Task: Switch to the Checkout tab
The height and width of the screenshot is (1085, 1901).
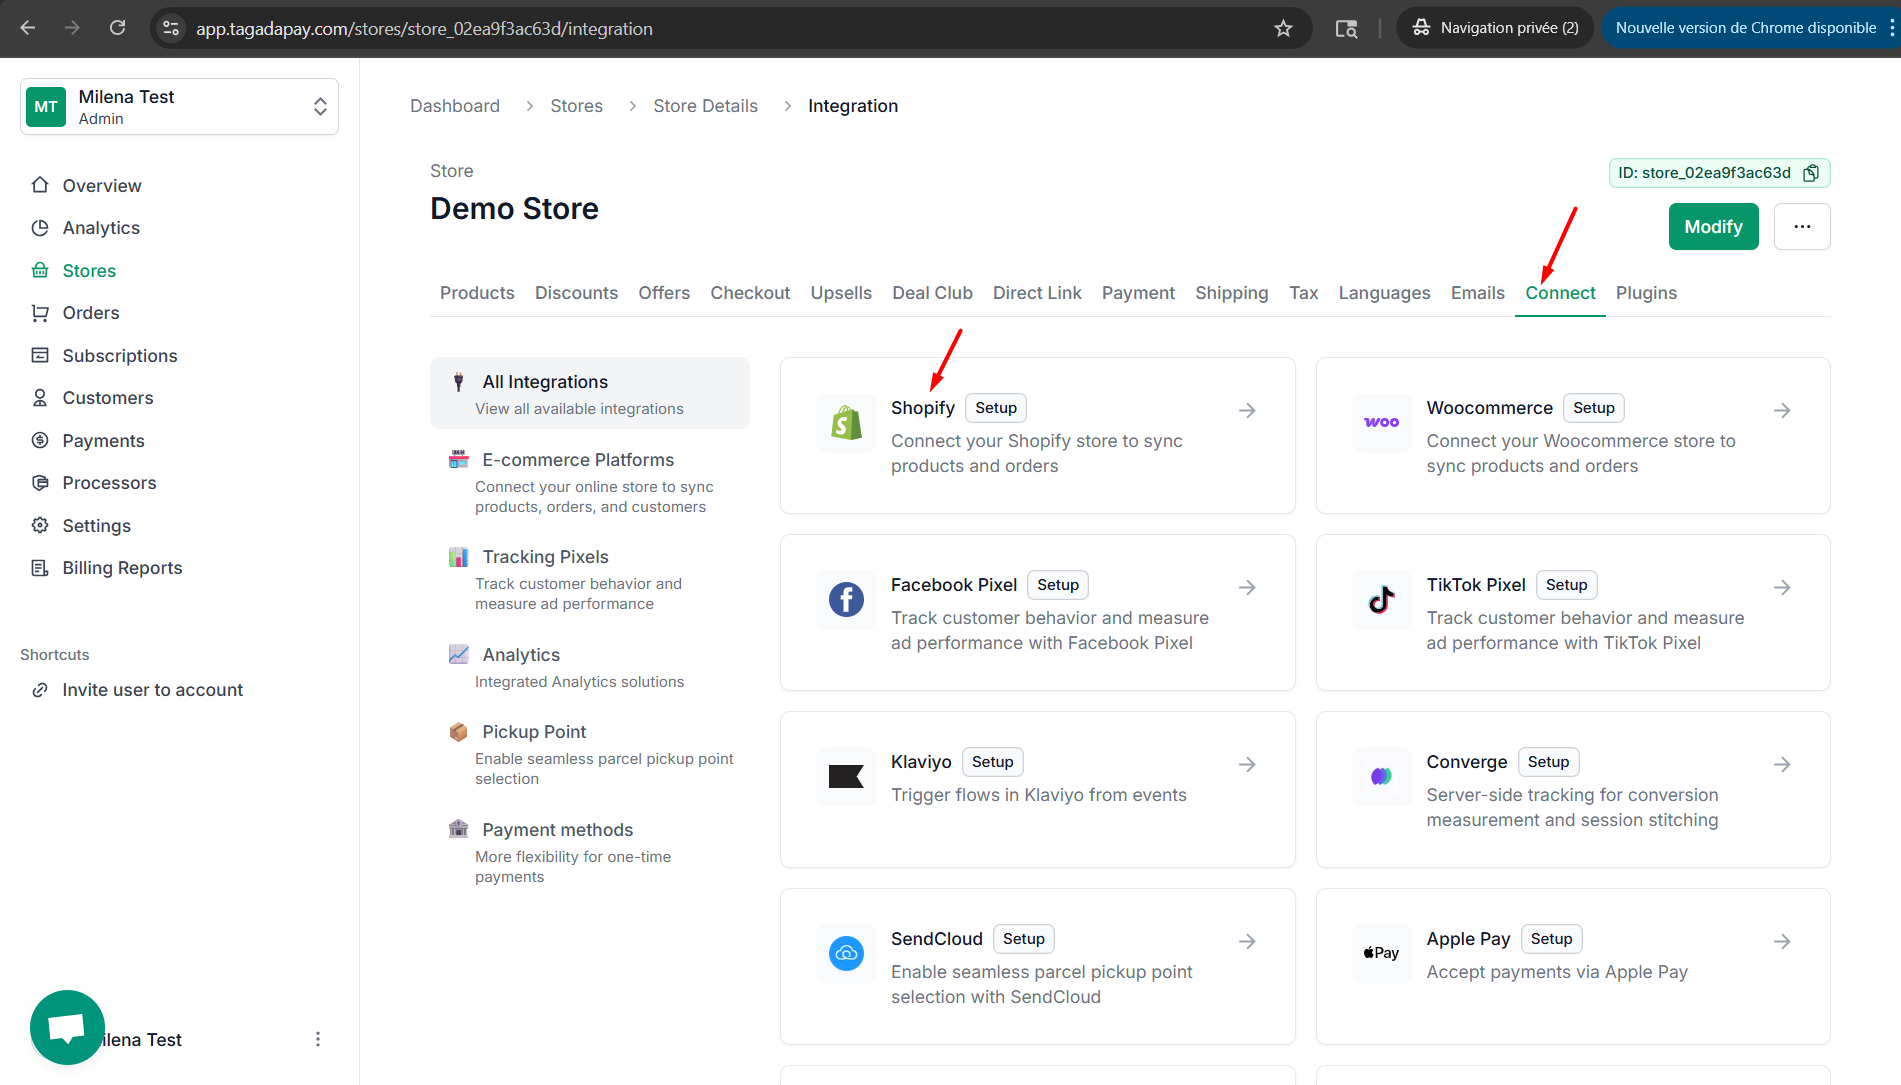Action: pos(750,293)
